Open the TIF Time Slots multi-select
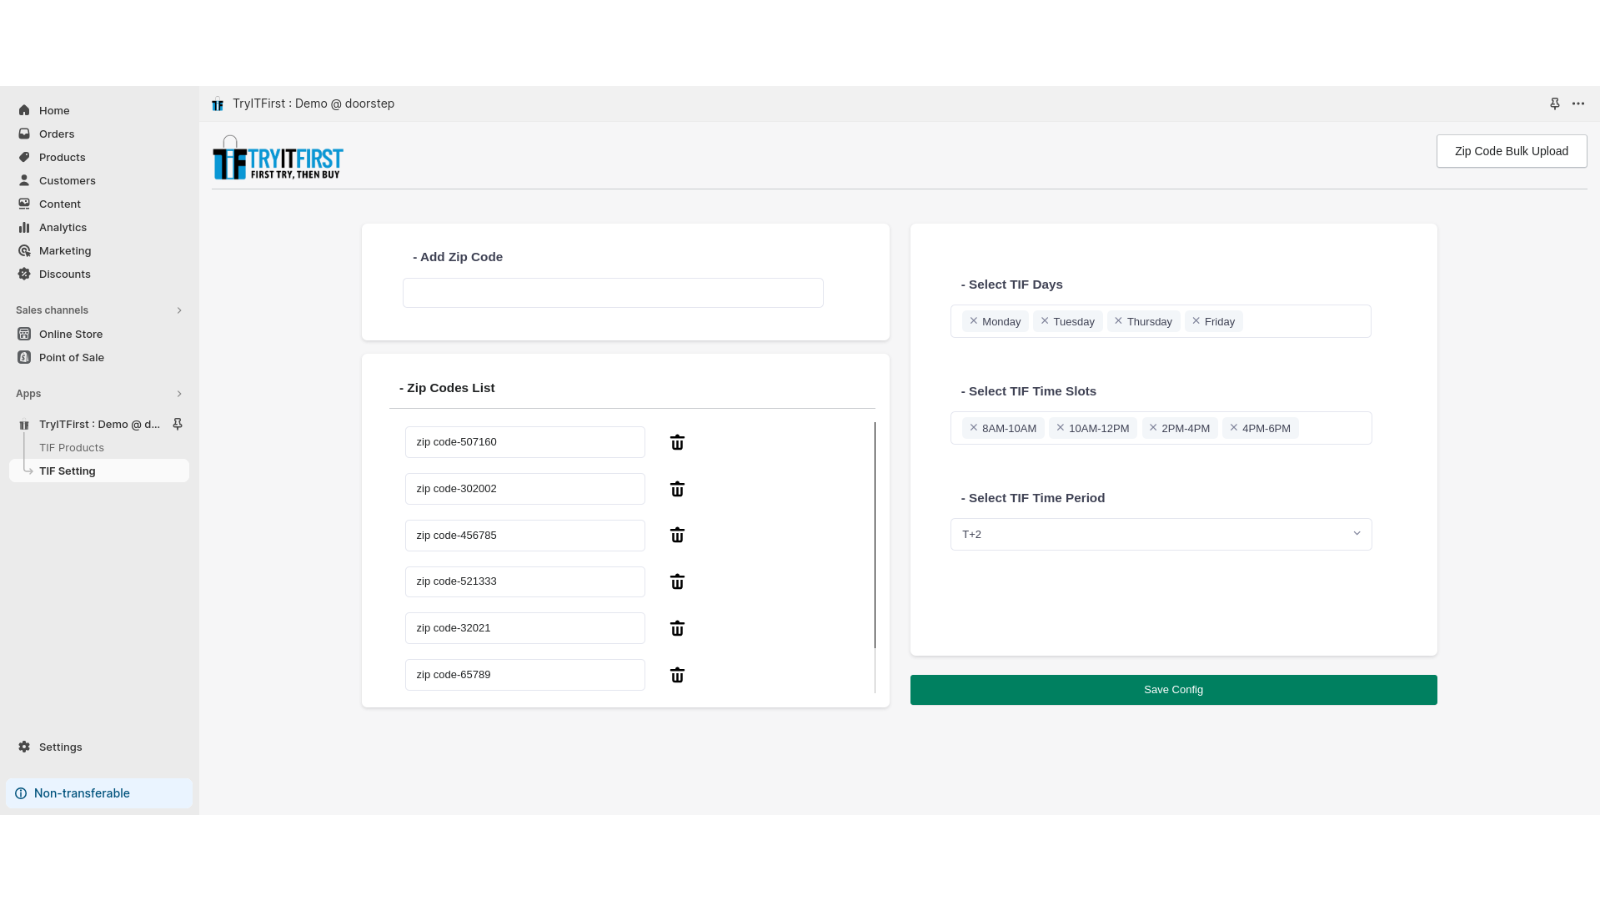This screenshot has height=900, width=1600. point(1161,428)
